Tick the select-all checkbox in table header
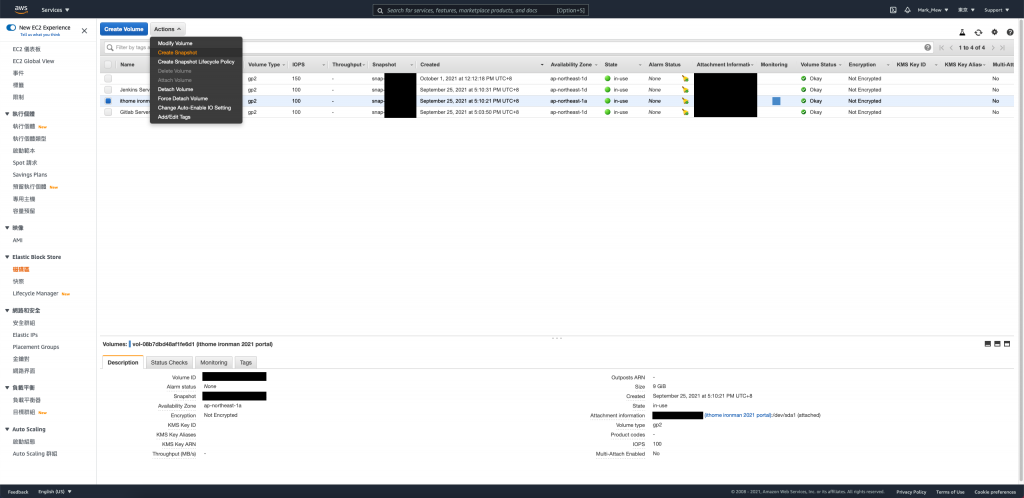 coord(108,65)
